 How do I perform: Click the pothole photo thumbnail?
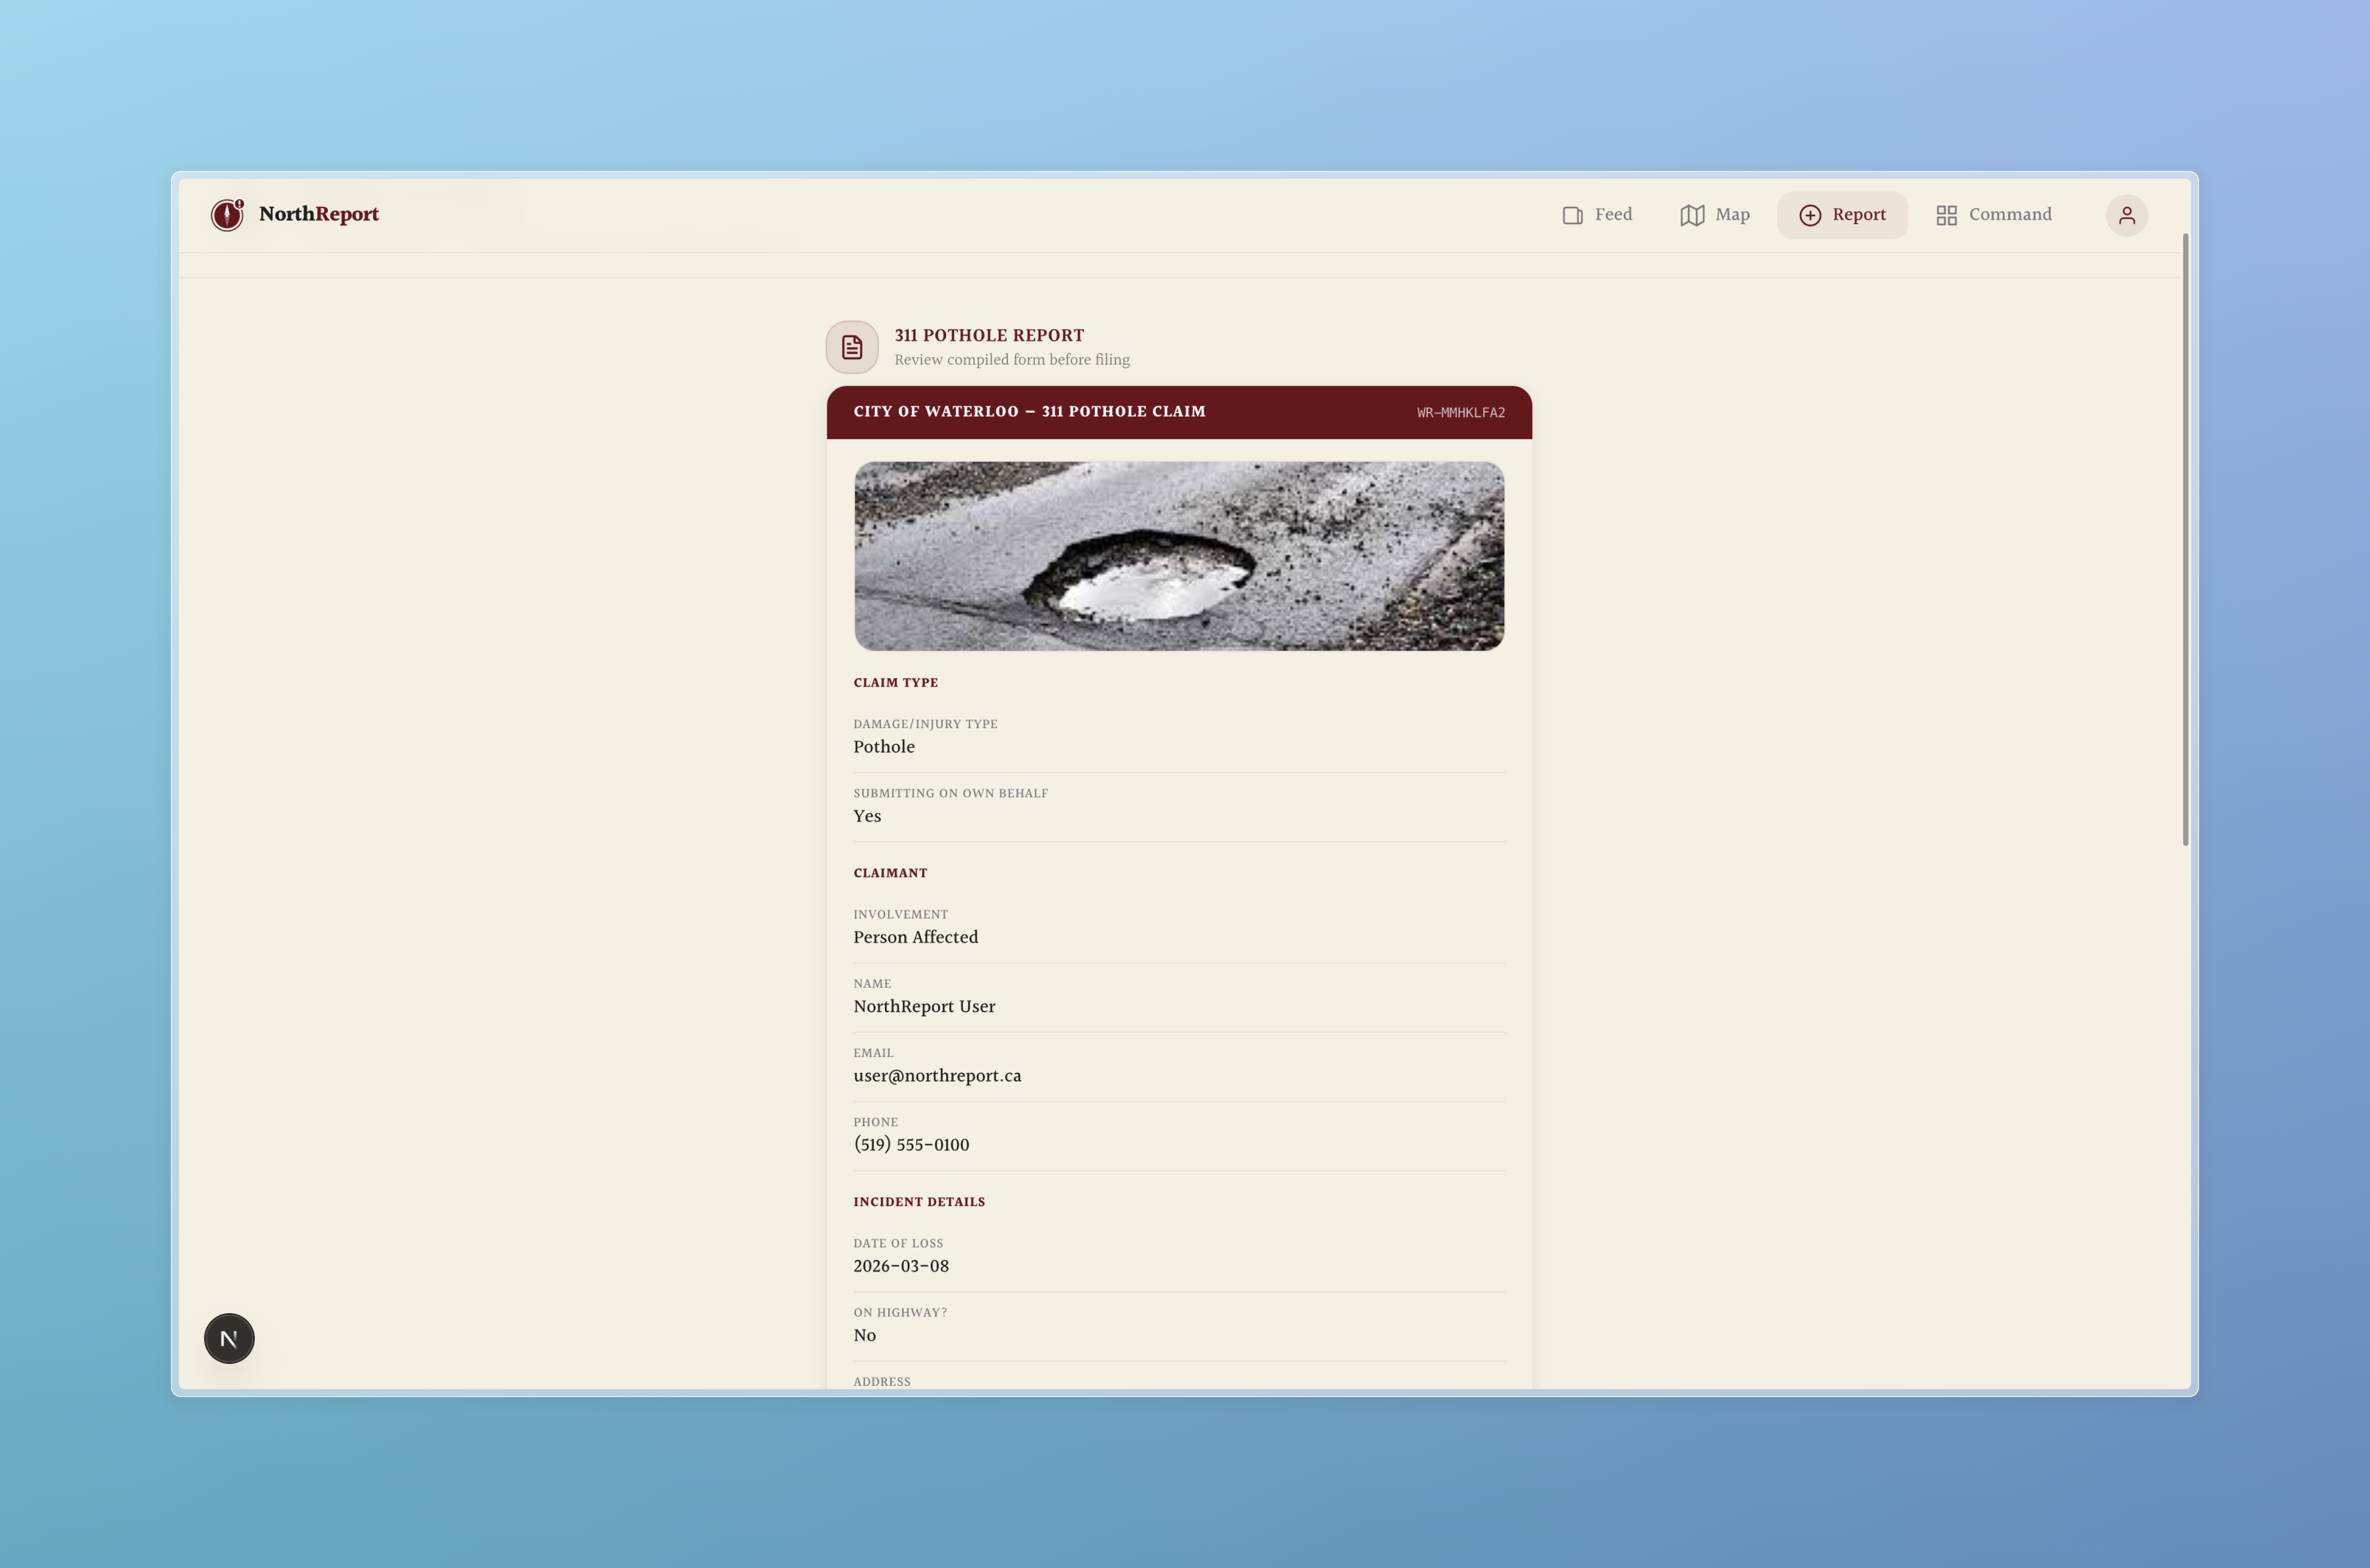point(1179,556)
